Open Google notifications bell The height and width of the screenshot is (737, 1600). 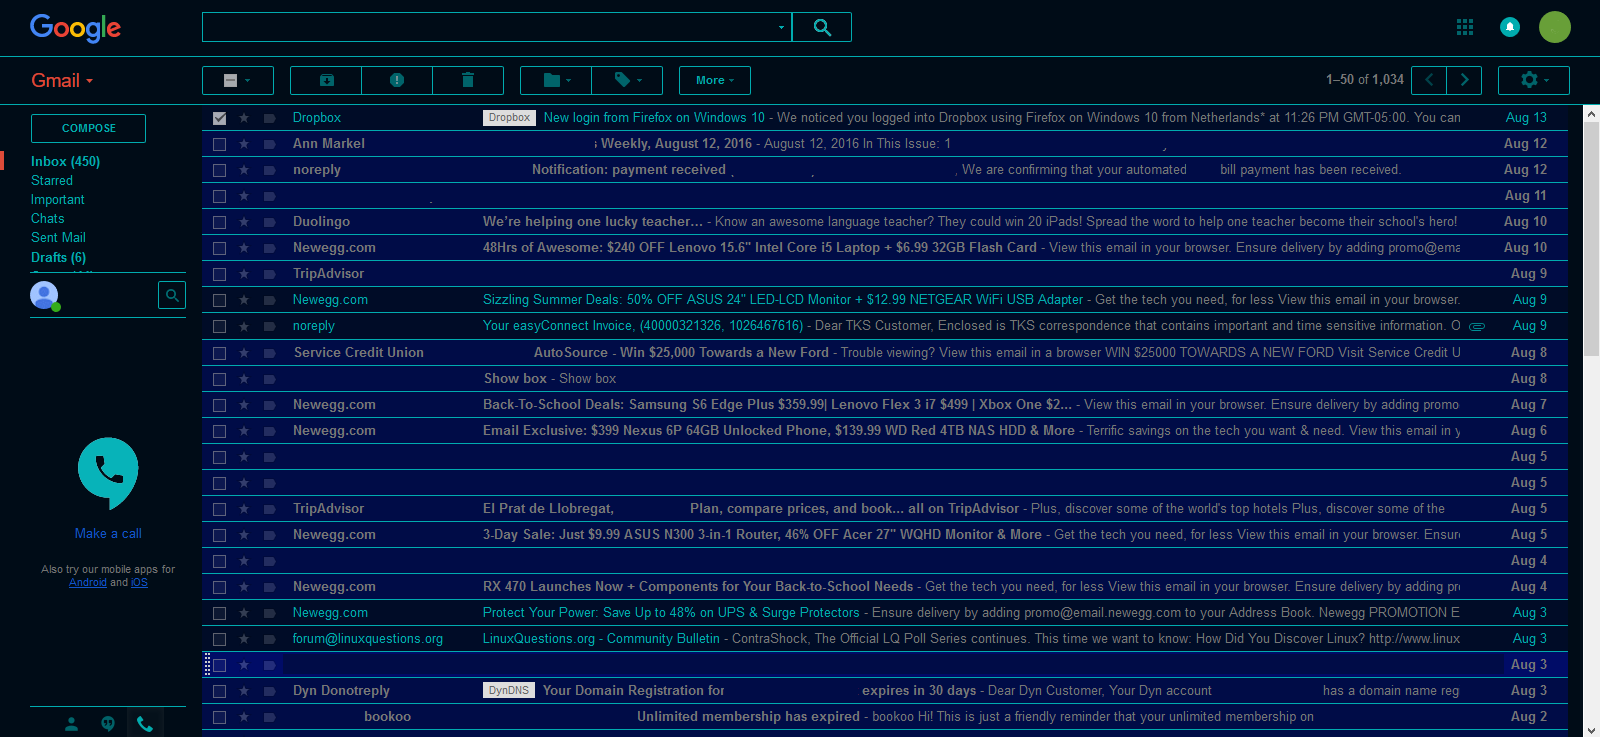pyautogui.click(x=1510, y=27)
